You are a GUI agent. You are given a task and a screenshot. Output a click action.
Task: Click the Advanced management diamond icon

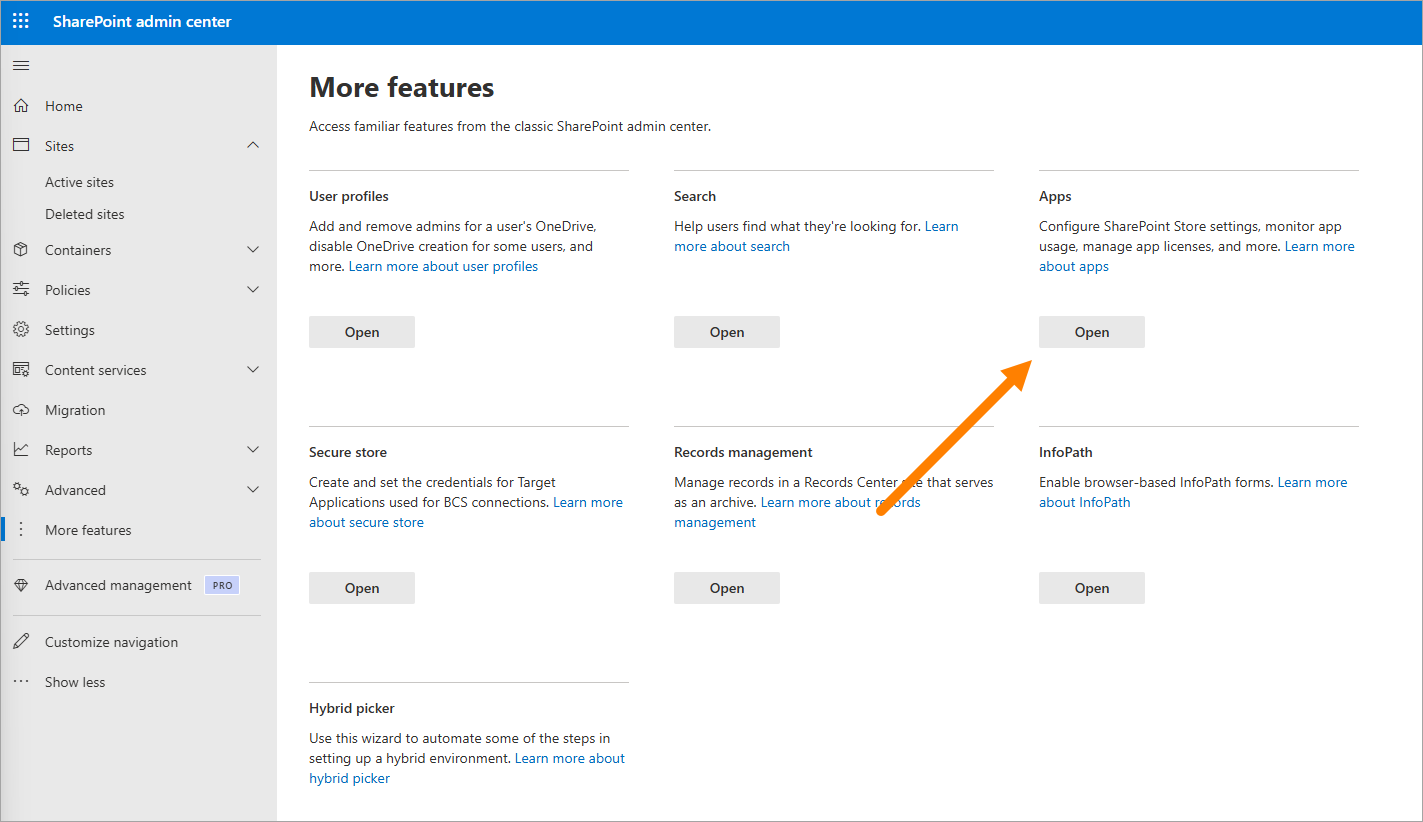pos(21,586)
